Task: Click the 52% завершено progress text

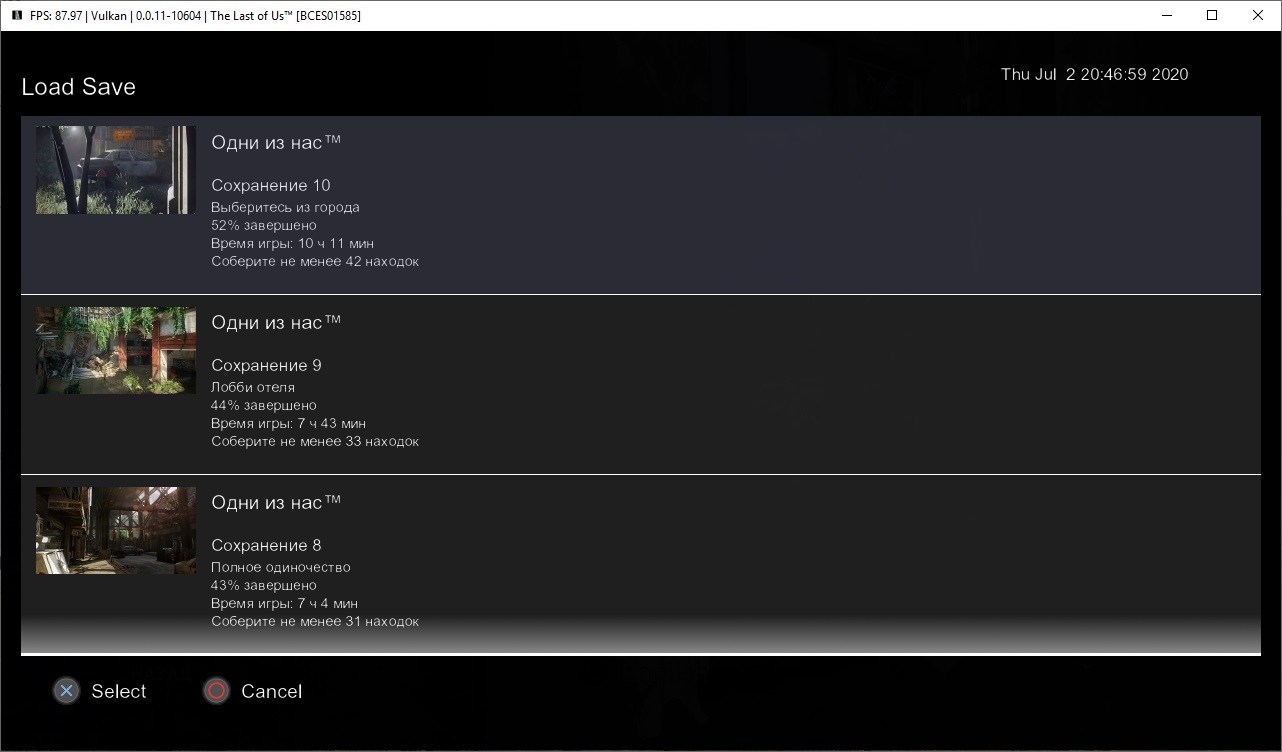Action: point(264,225)
